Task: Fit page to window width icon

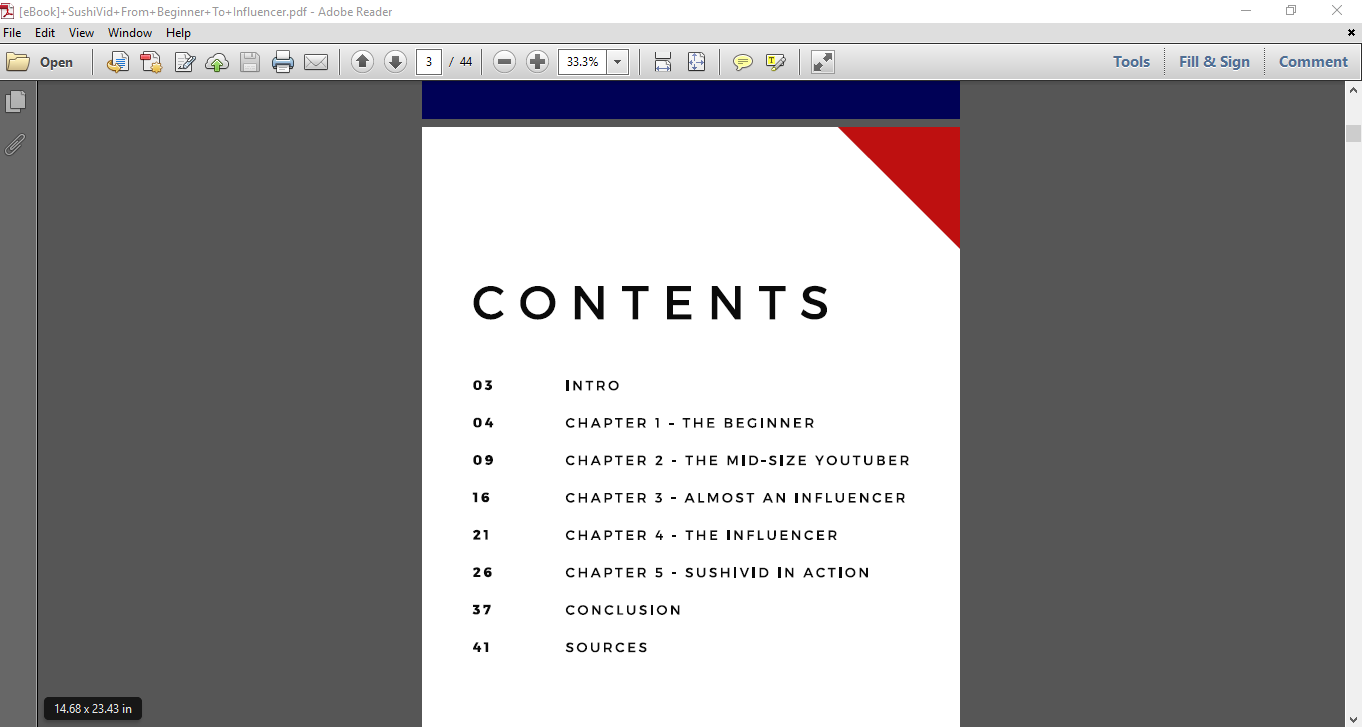Action: (x=663, y=62)
